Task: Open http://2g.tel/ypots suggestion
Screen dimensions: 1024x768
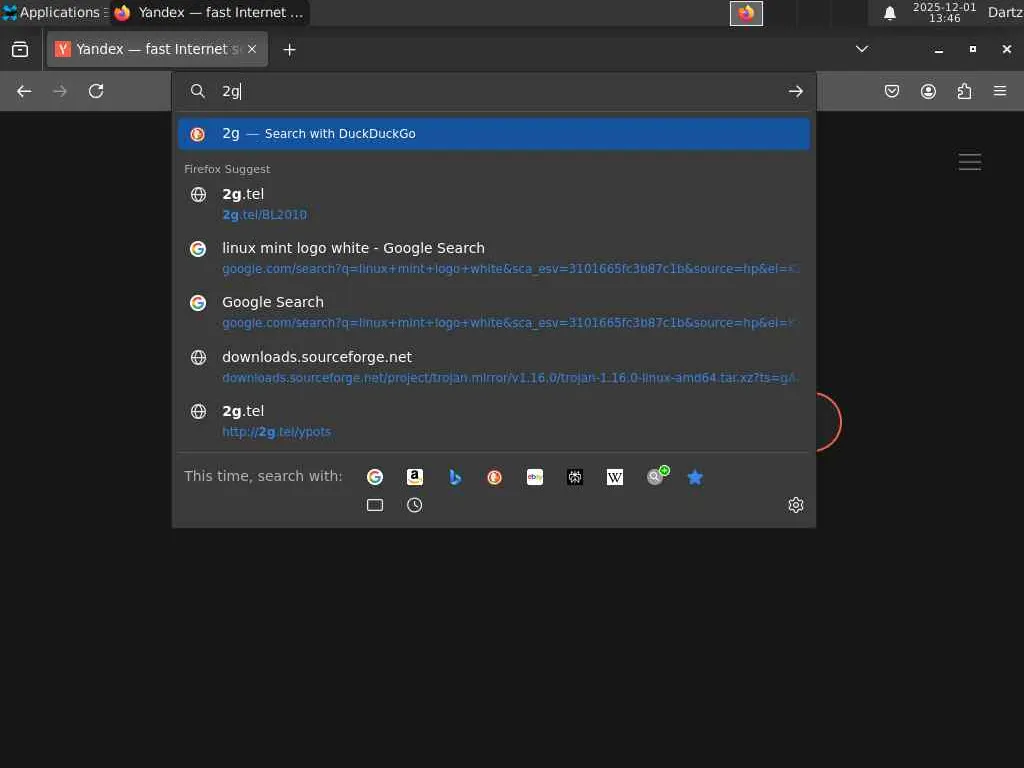Action: [494, 421]
